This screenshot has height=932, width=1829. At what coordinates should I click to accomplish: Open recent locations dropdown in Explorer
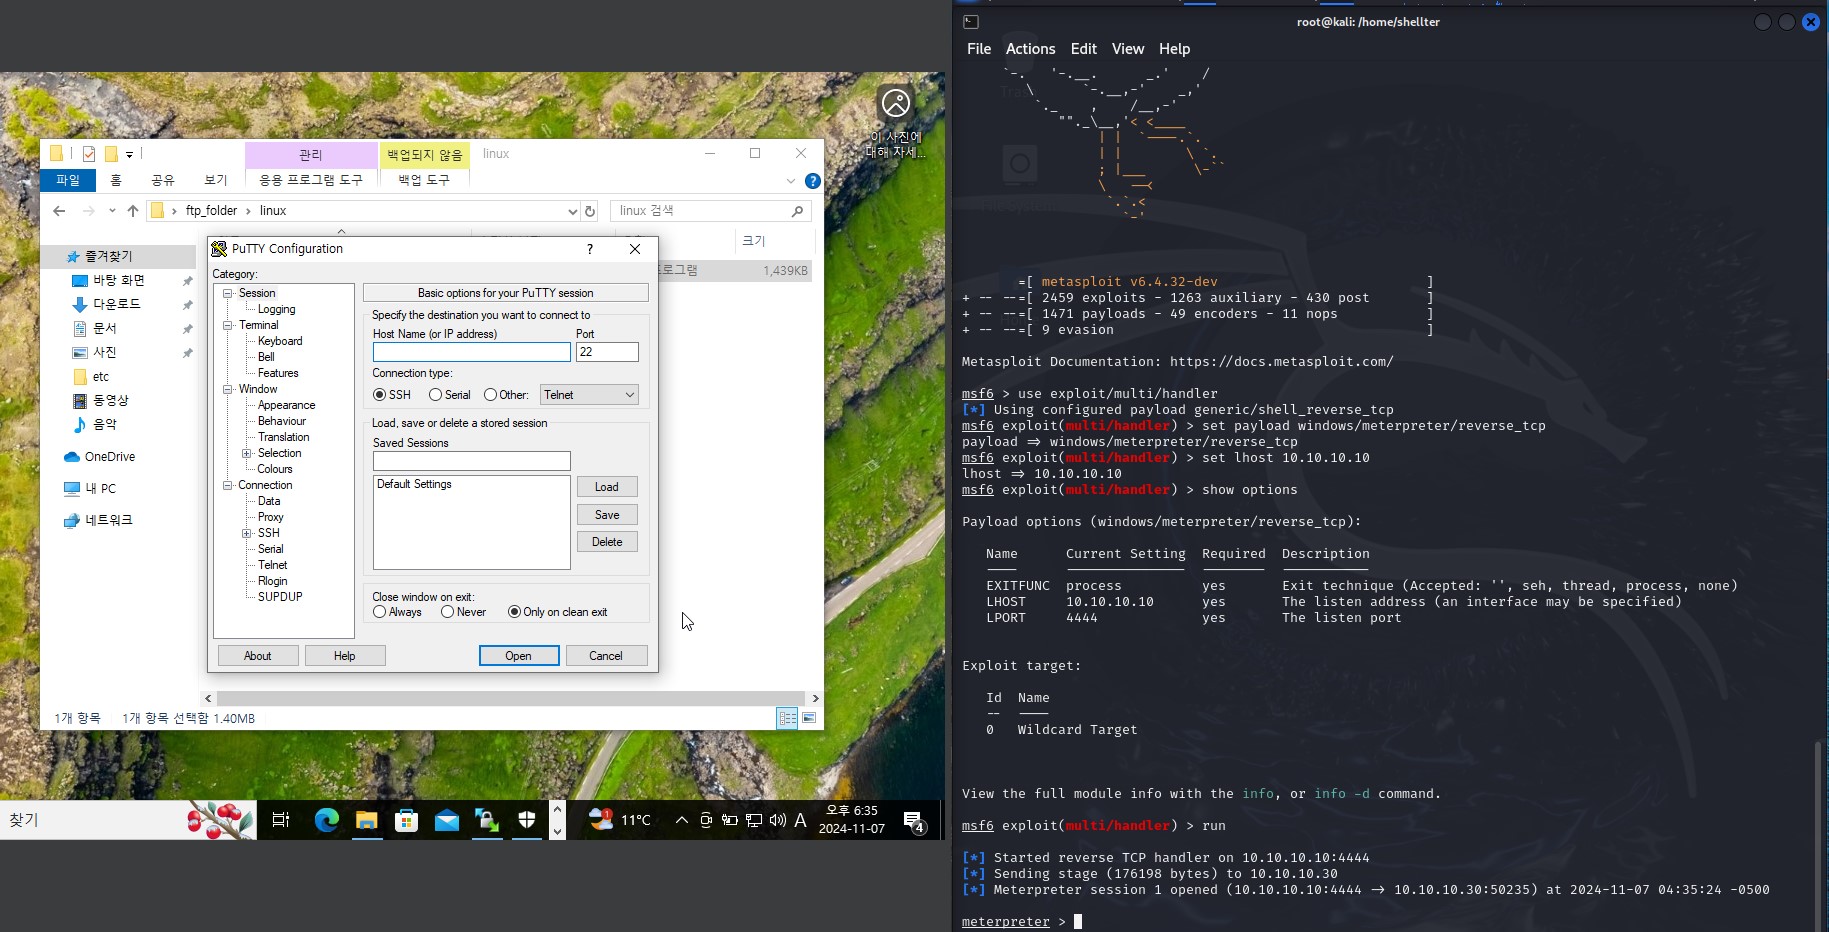pos(112,211)
